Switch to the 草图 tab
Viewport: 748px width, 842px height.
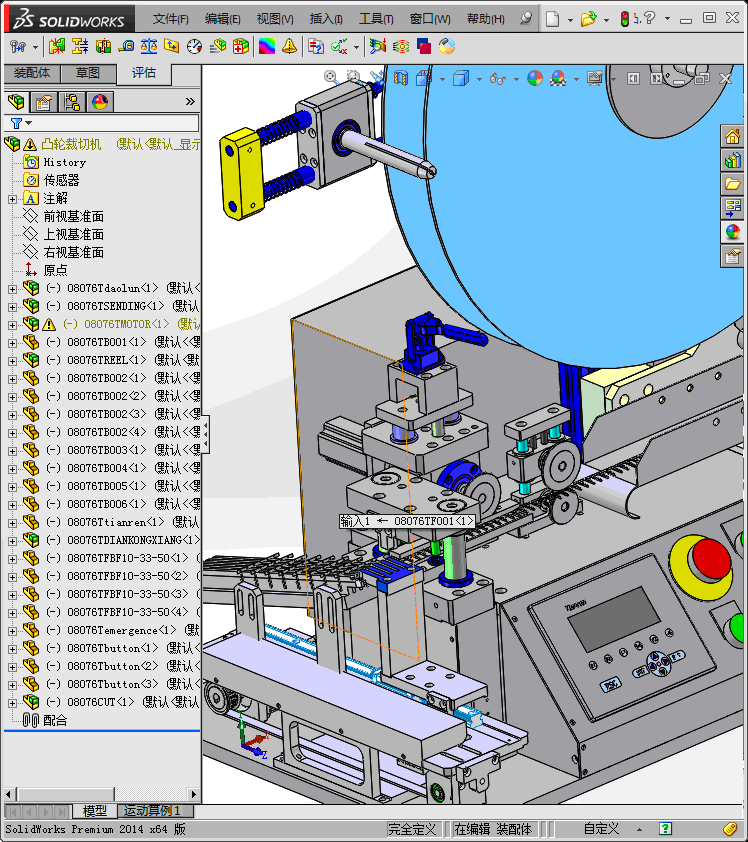point(88,72)
